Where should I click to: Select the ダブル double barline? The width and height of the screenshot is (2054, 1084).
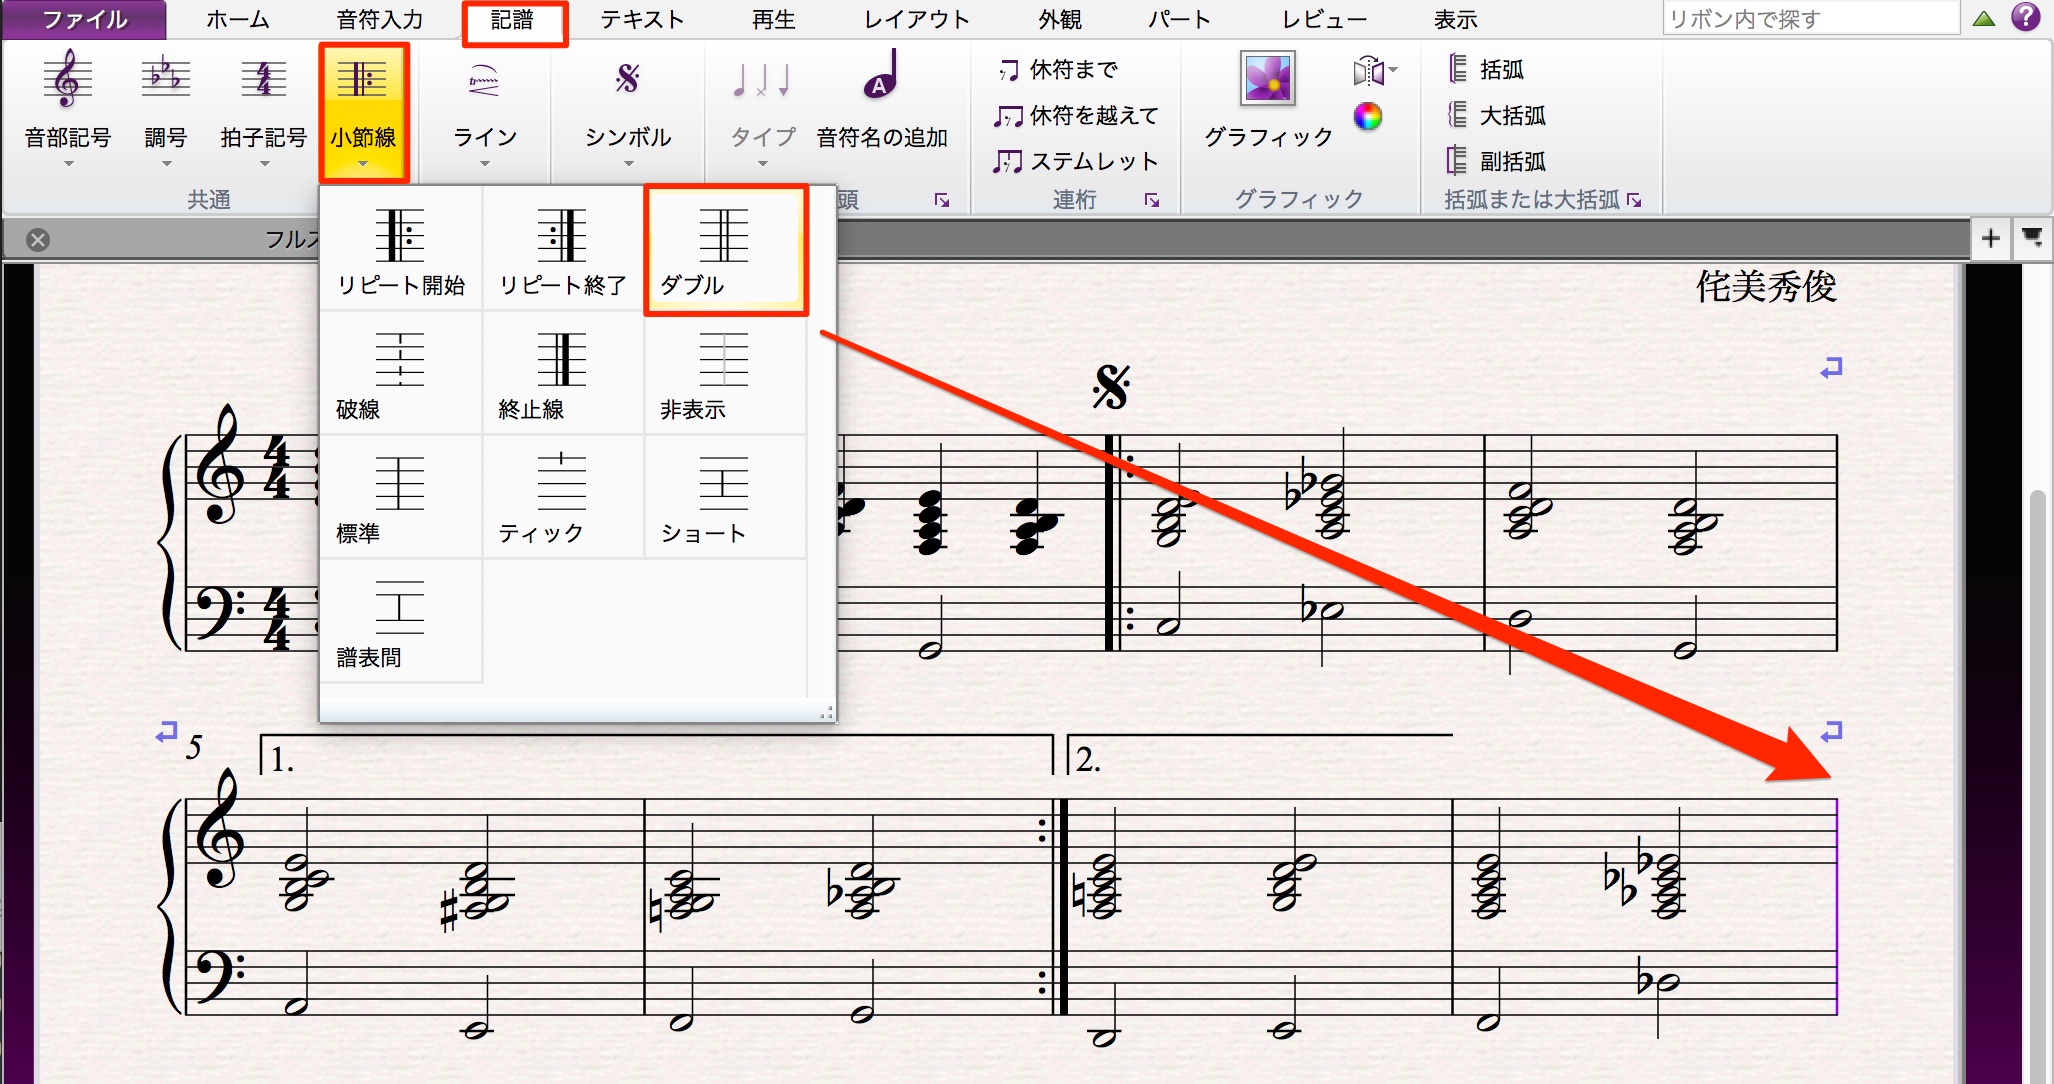[725, 250]
